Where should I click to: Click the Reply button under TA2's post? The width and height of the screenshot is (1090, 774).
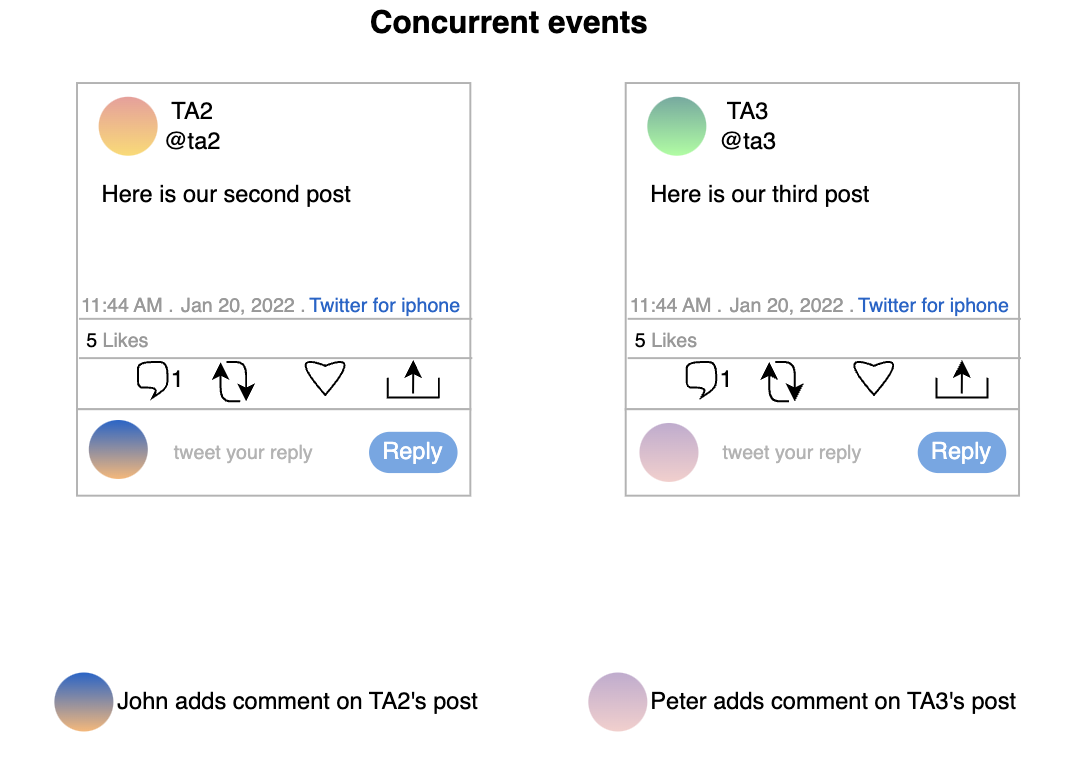(x=413, y=452)
